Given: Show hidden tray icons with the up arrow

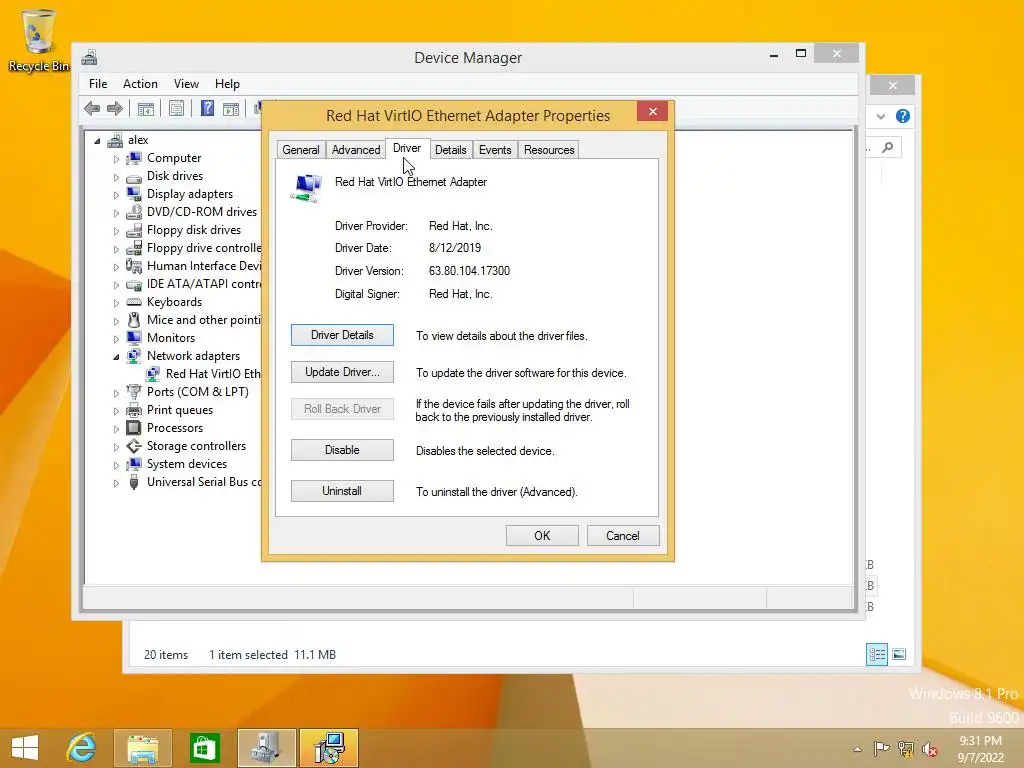Looking at the screenshot, I should point(857,749).
